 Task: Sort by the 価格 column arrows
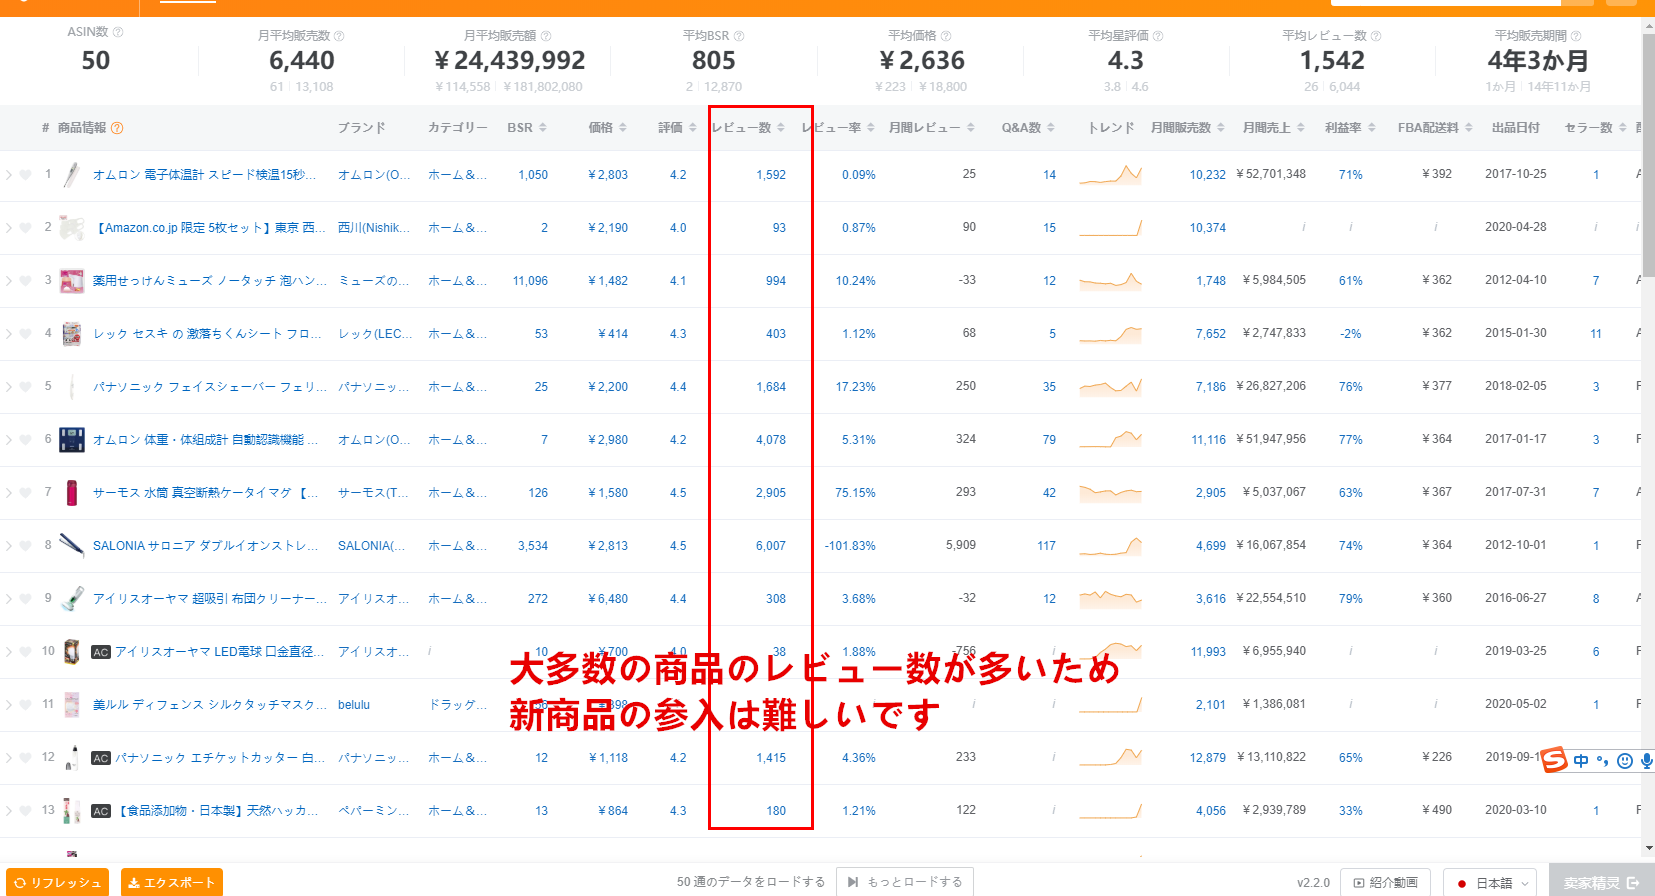click(x=623, y=128)
